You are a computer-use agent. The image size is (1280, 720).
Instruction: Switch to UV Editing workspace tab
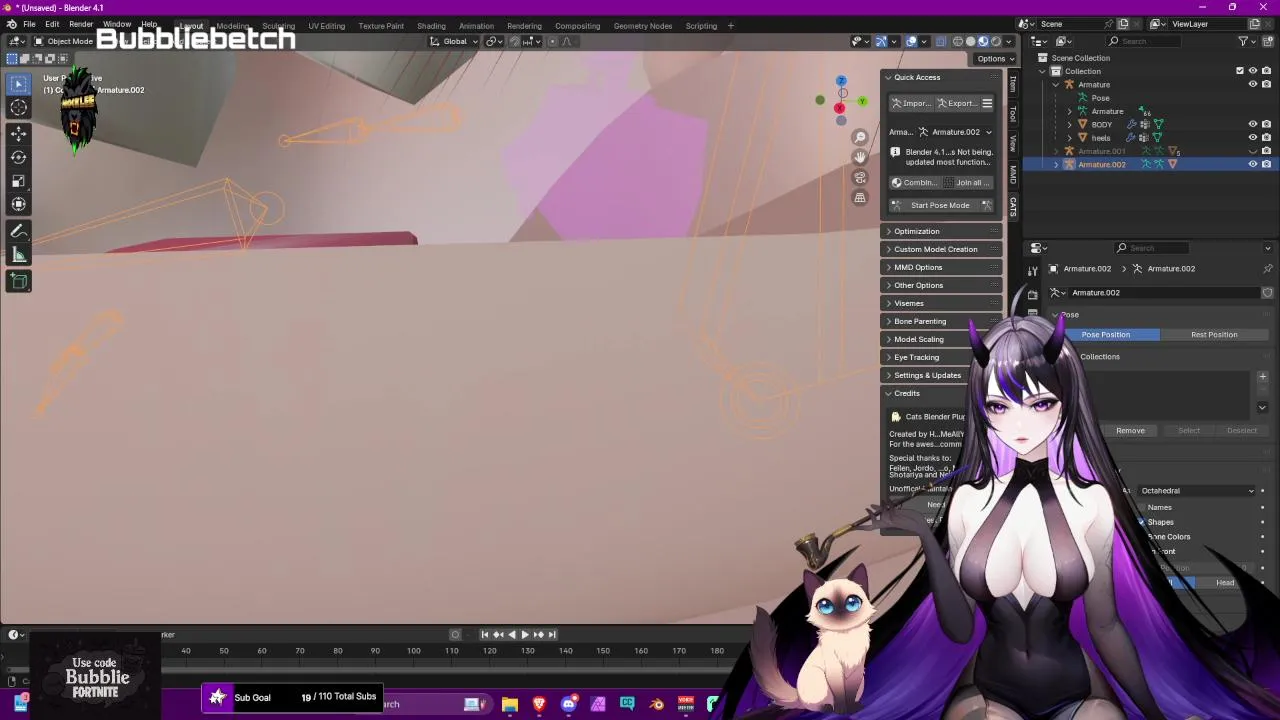point(326,25)
